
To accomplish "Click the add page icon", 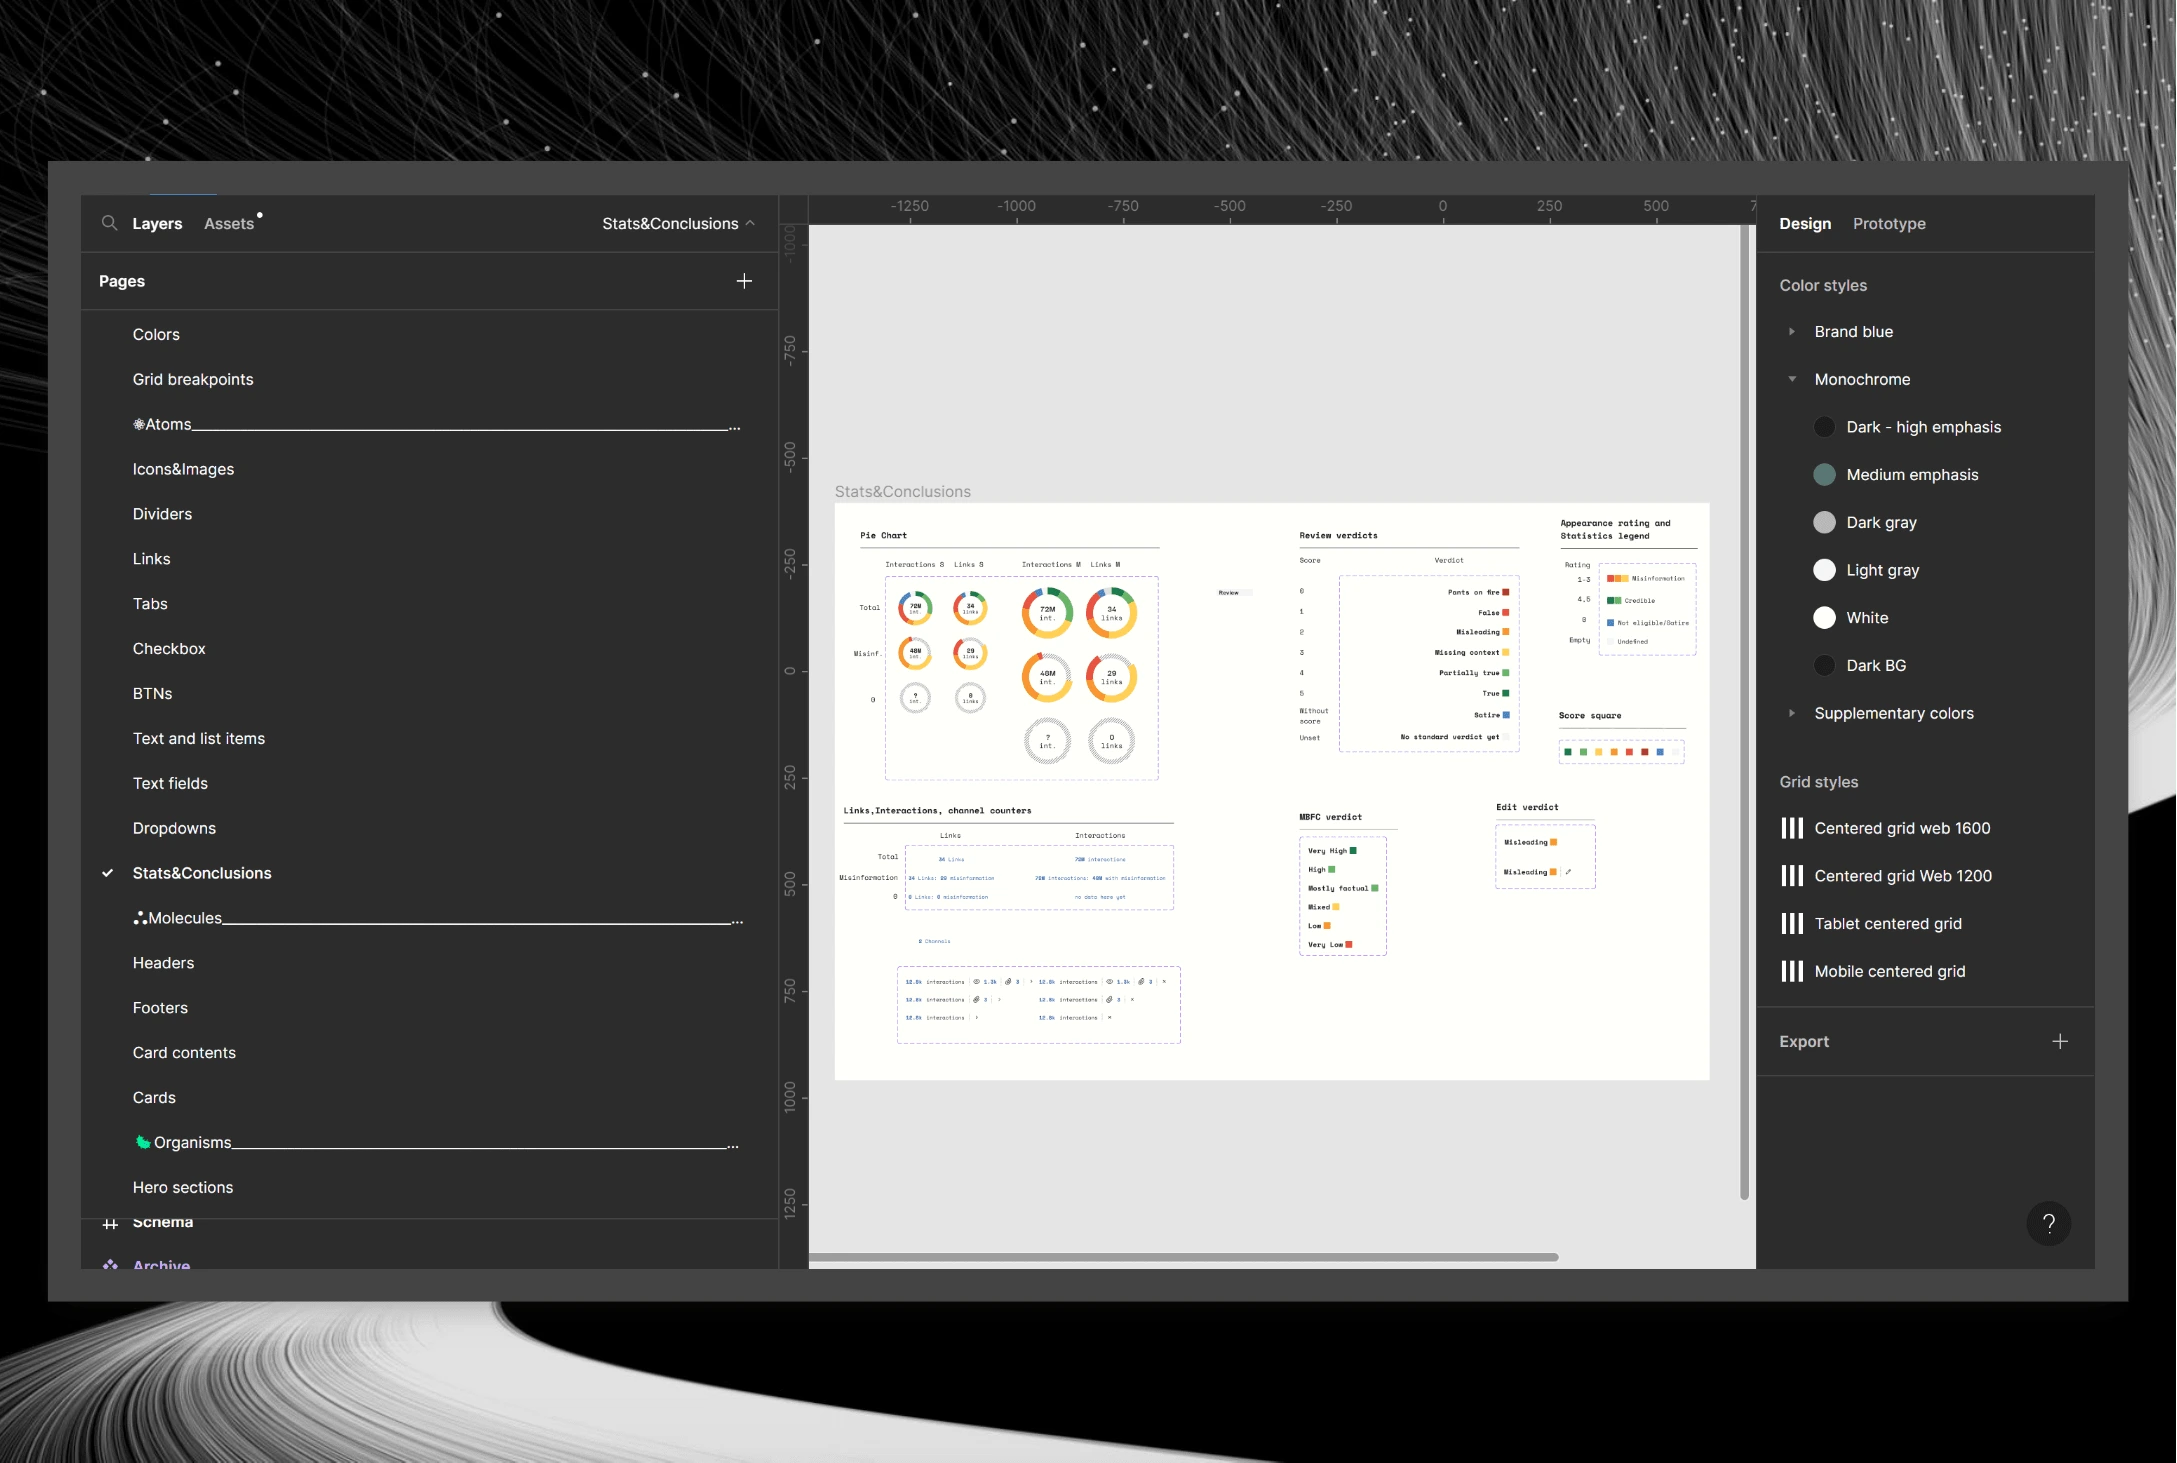I will [x=744, y=281].
